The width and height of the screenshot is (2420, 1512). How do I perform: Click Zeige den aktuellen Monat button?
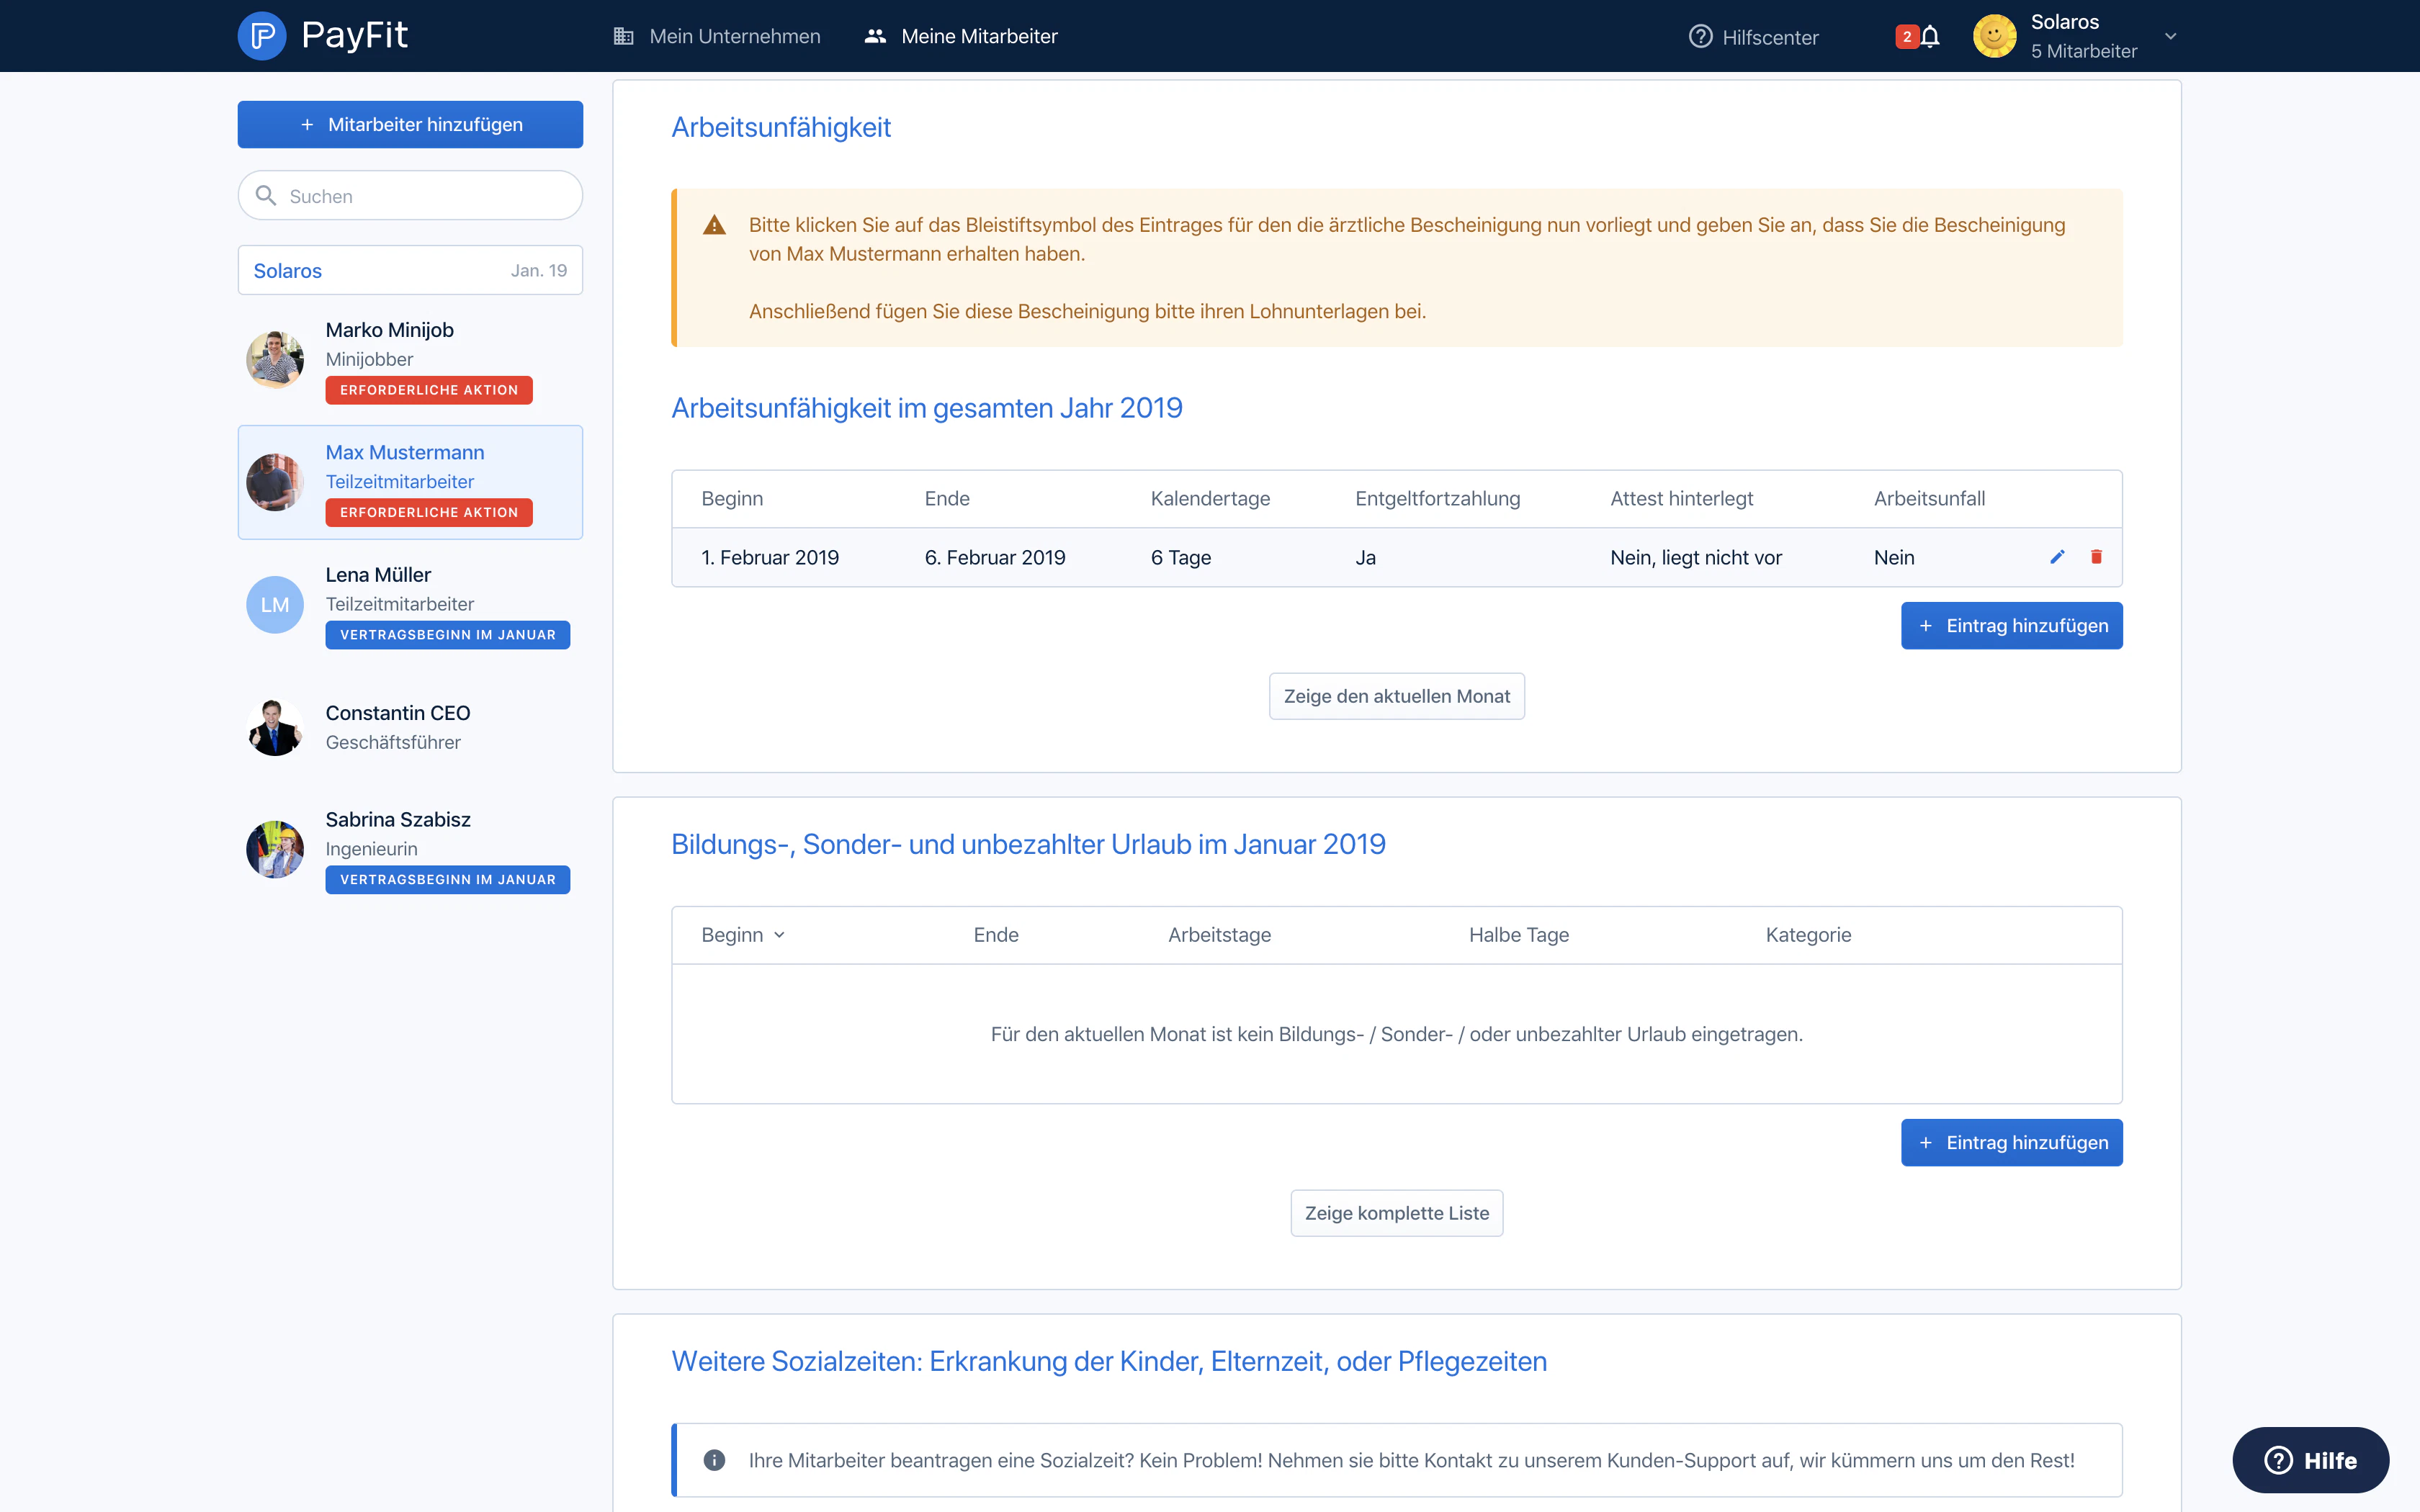pos(1397,696)
